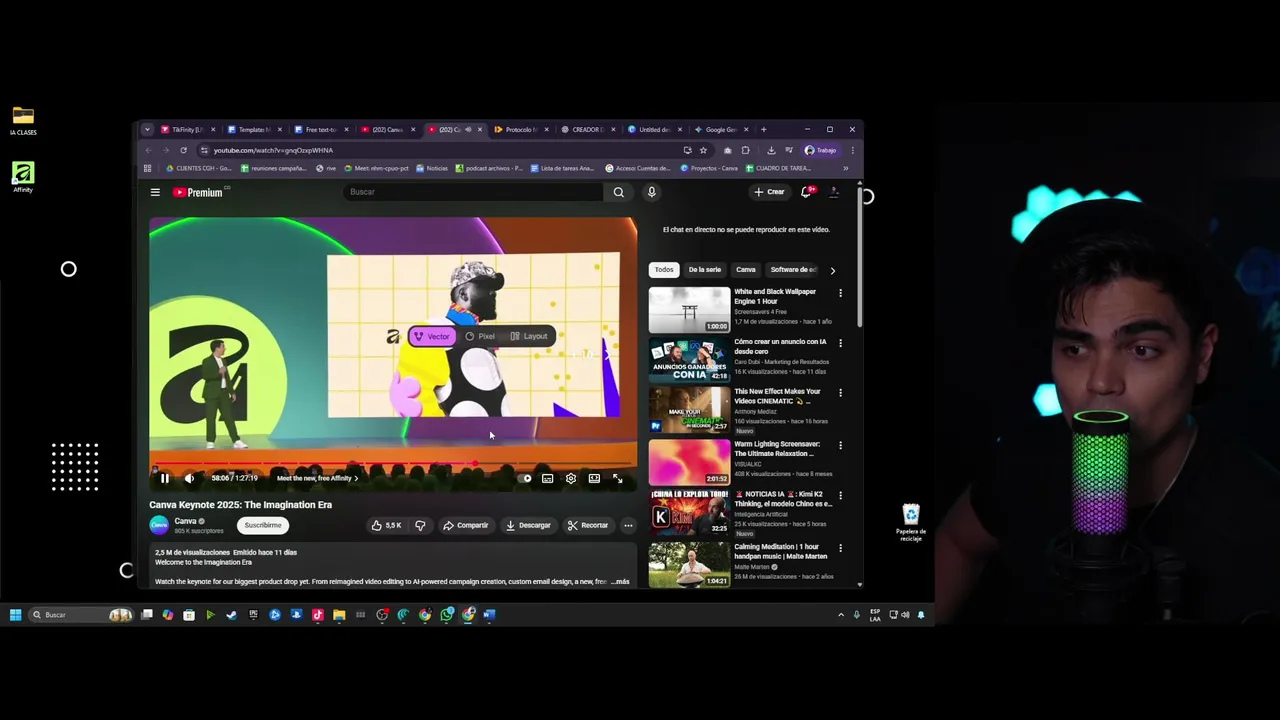1280x720 pixels.
Task: Open options menu for CINEMATIC effect video
Action: (840, 393)
